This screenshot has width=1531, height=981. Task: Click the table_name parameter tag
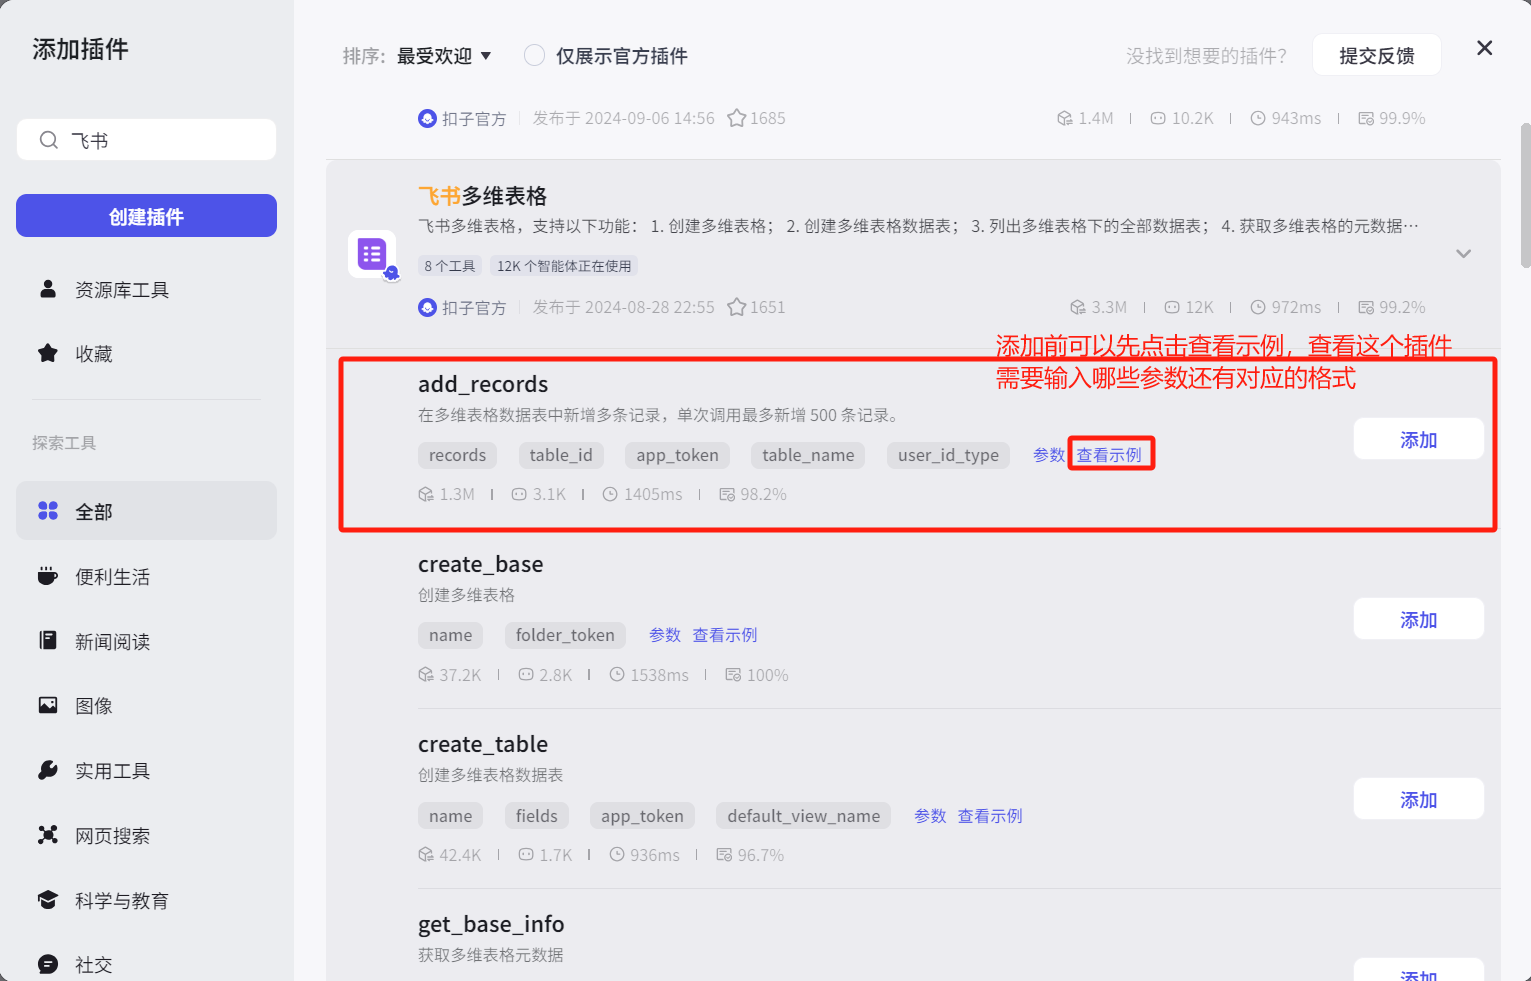[x=808, y=455]
